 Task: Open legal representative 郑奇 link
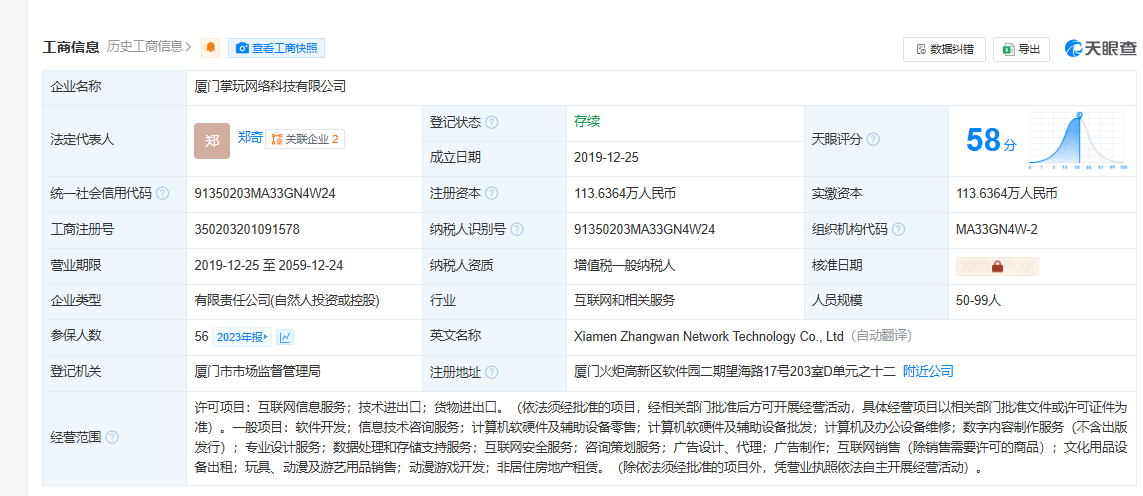pyautogui.click(x=250, y=136)
